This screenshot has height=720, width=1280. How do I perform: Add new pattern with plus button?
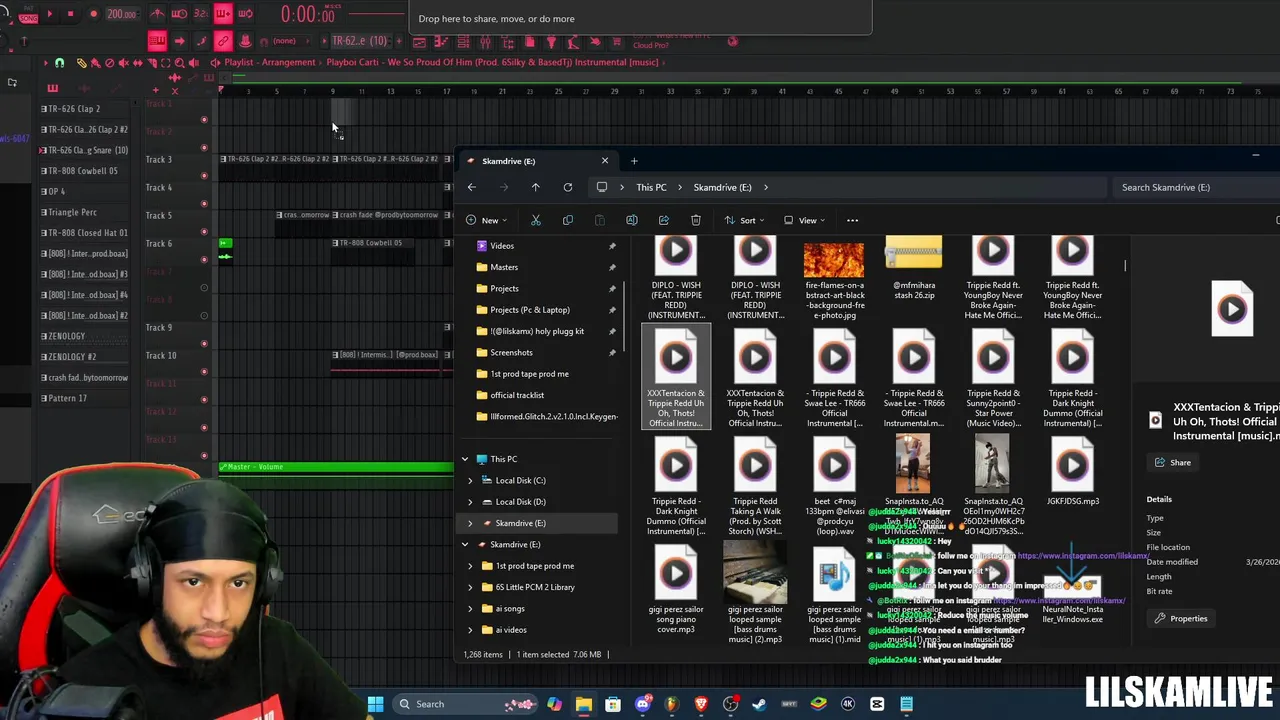(x=398, y=41)
